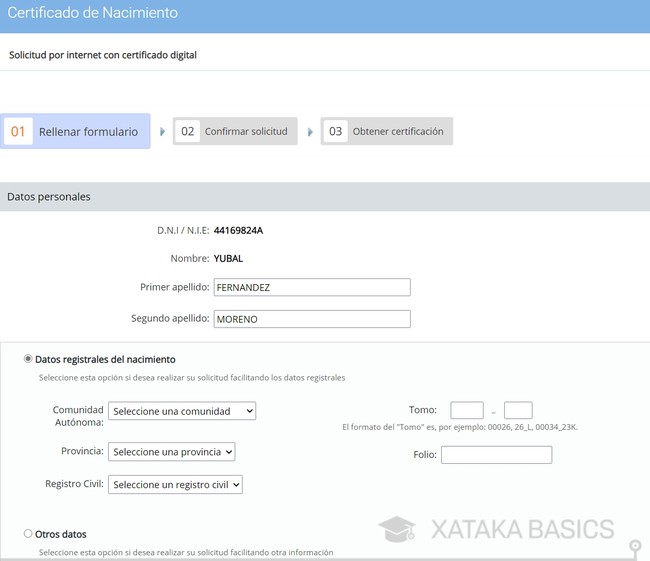Go to step 02 Confirmar solicitud
The image size is (650, 561).
(235, 131)
